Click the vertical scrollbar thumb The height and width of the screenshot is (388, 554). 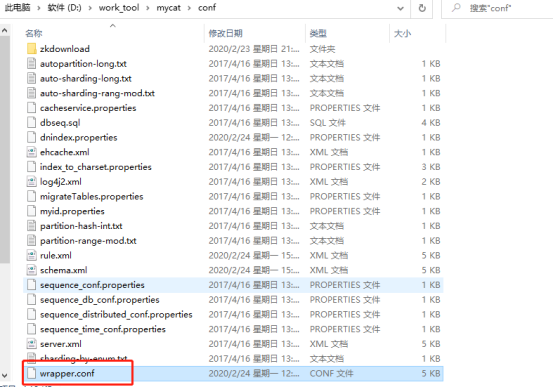coord(5,149)
